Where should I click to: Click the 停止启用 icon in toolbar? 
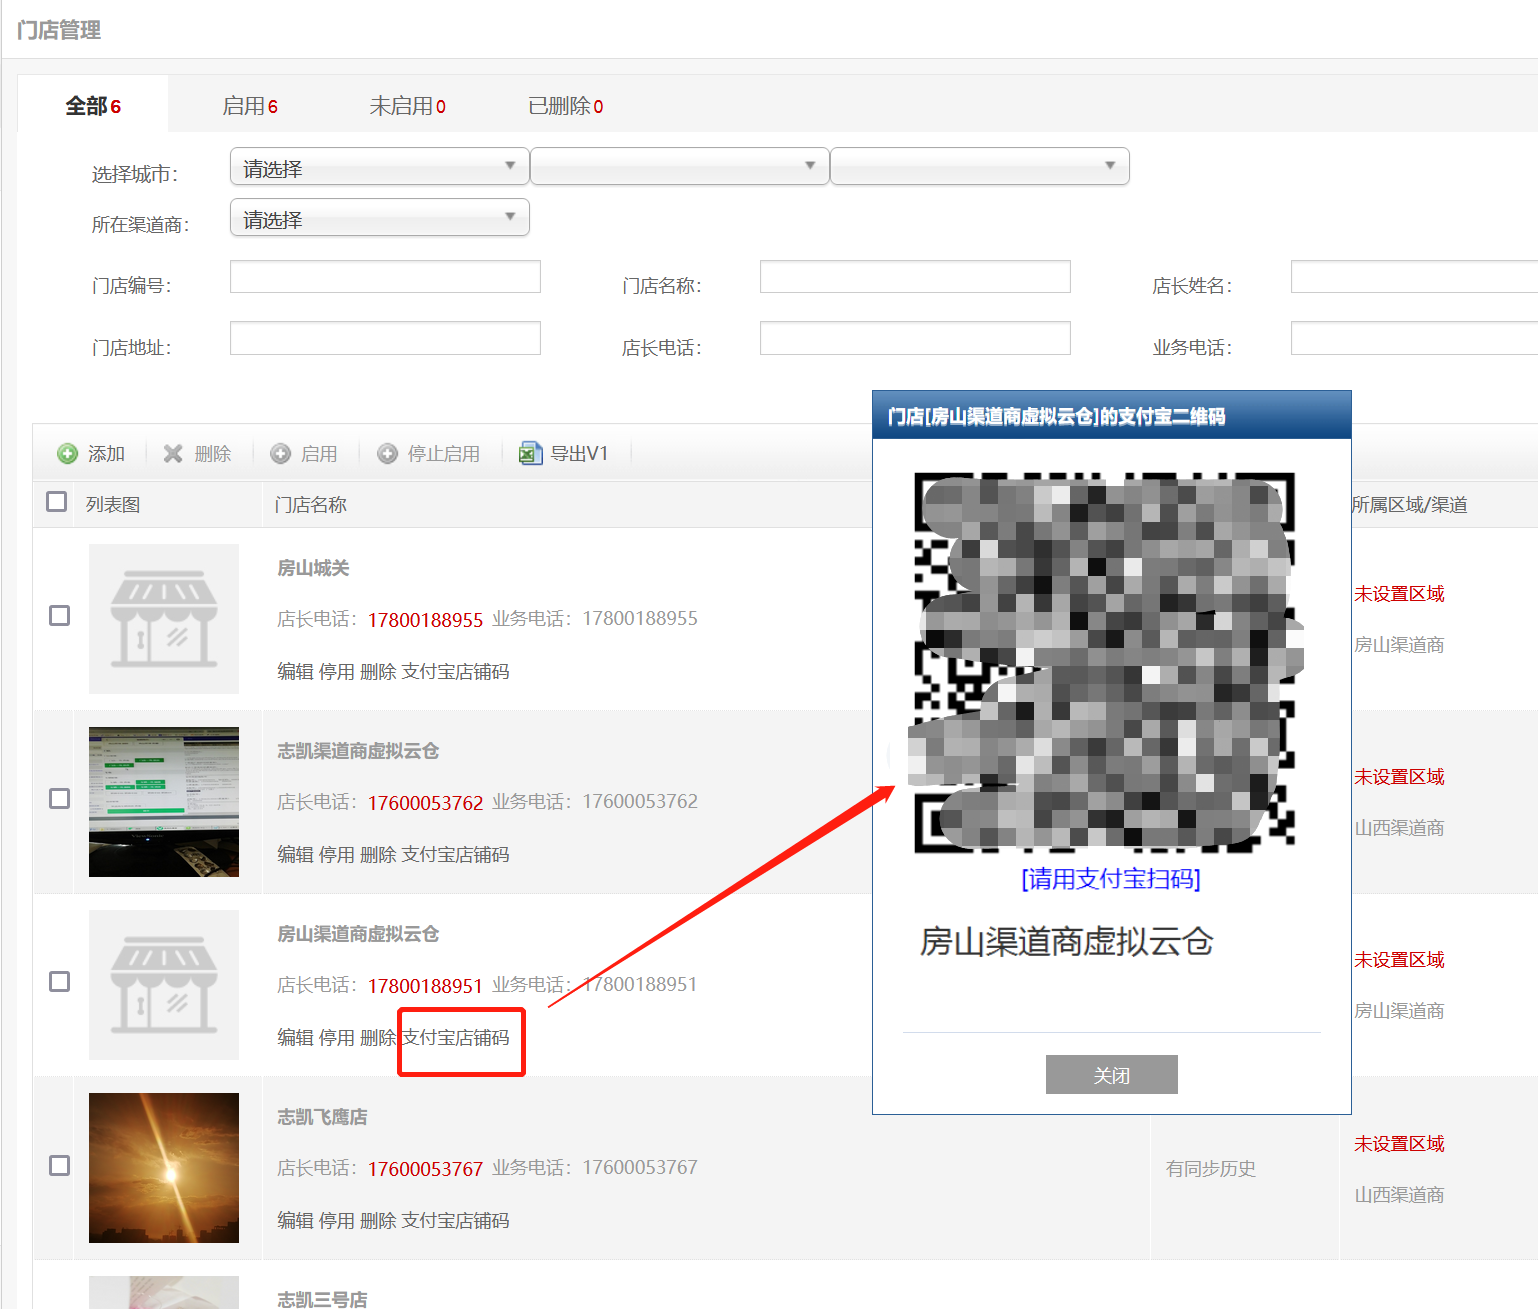pyautogui.click(x=387, y=454)
